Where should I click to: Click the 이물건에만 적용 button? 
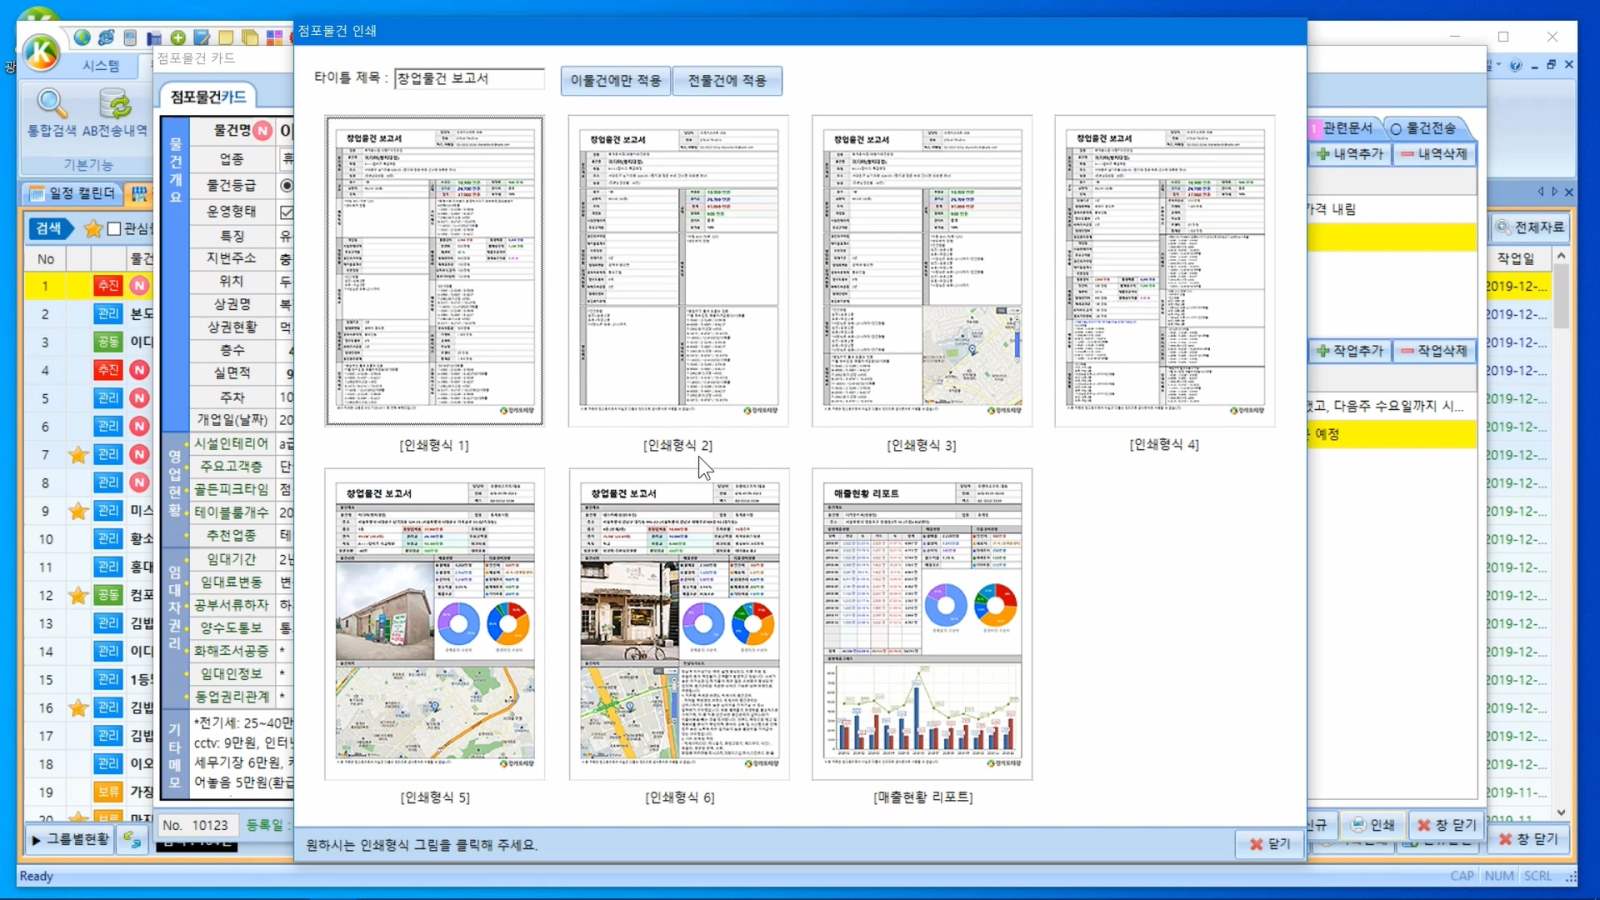coord(615,80)
